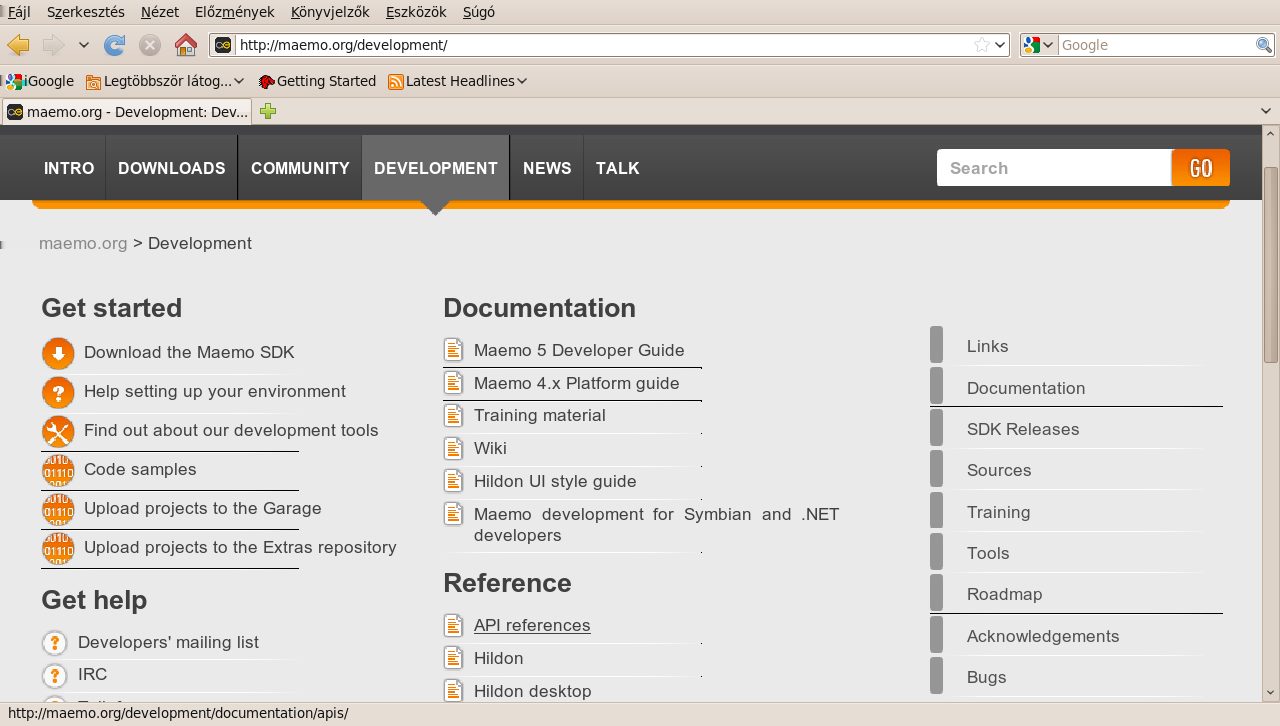Go to the NEWS site section
The width and height of the screenshot is (1280, 726).
[547, 168]
